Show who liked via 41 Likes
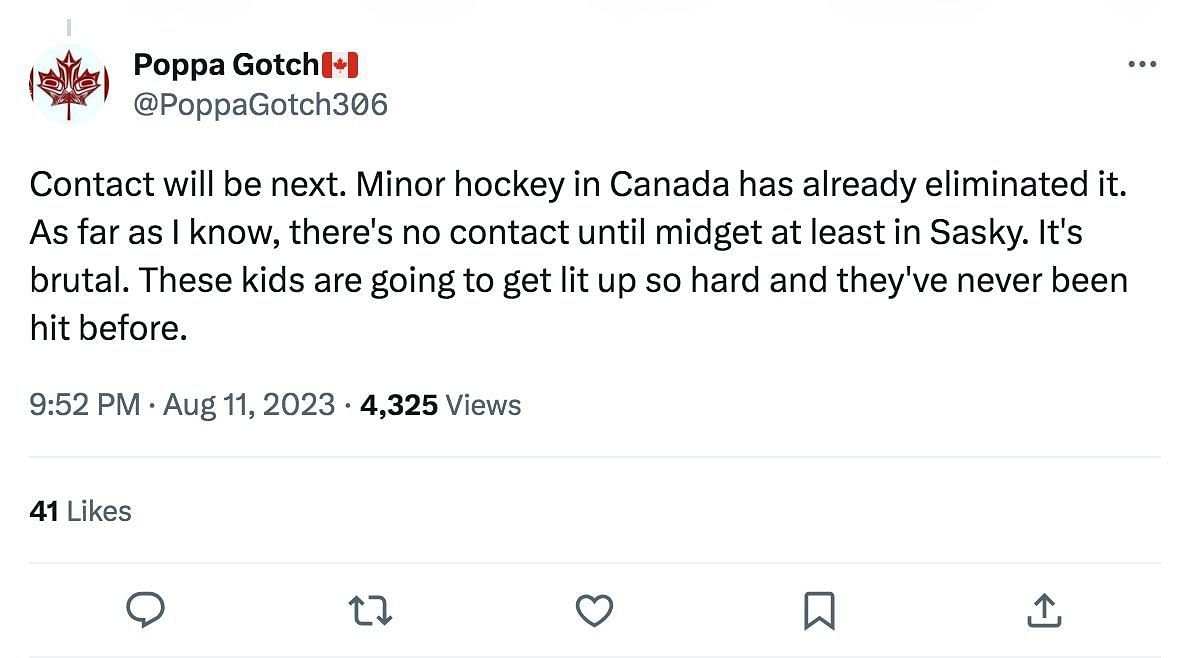 pos(81,511)
